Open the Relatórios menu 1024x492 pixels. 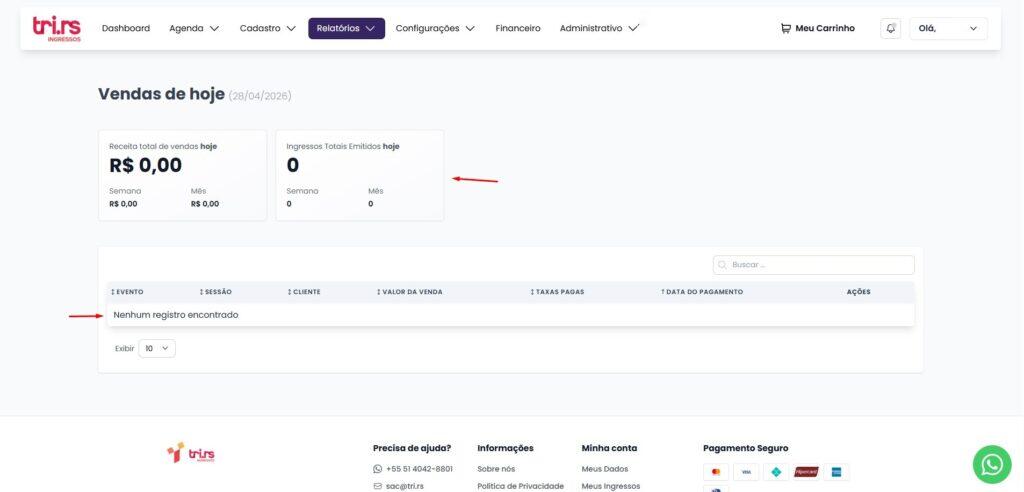point(346,28)
